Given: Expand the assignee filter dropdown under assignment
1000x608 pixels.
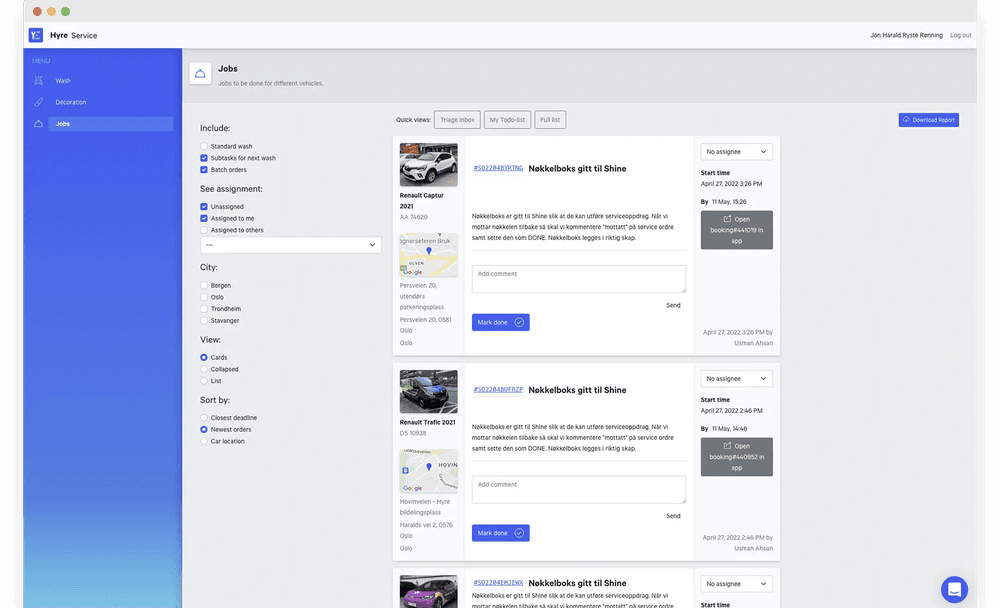Looking at the screenshot, I should (290, 245).
